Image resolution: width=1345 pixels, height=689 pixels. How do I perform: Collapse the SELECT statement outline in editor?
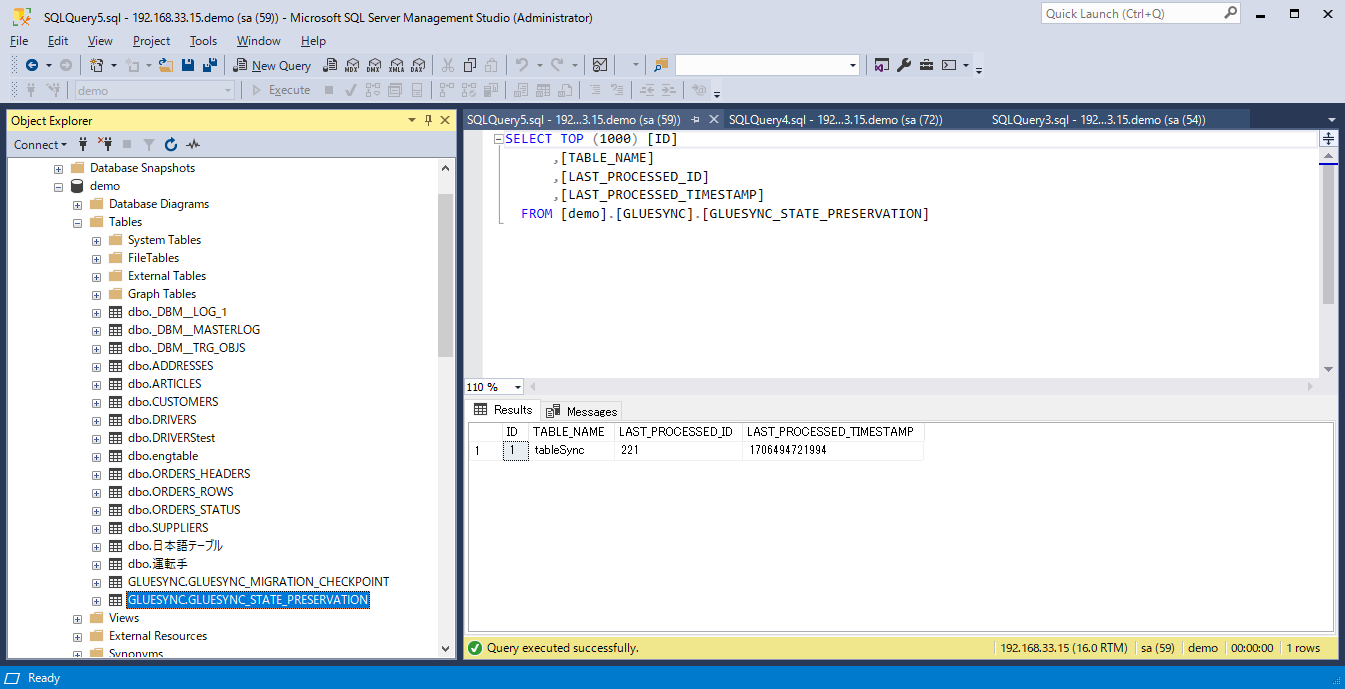tap(497, 140)
